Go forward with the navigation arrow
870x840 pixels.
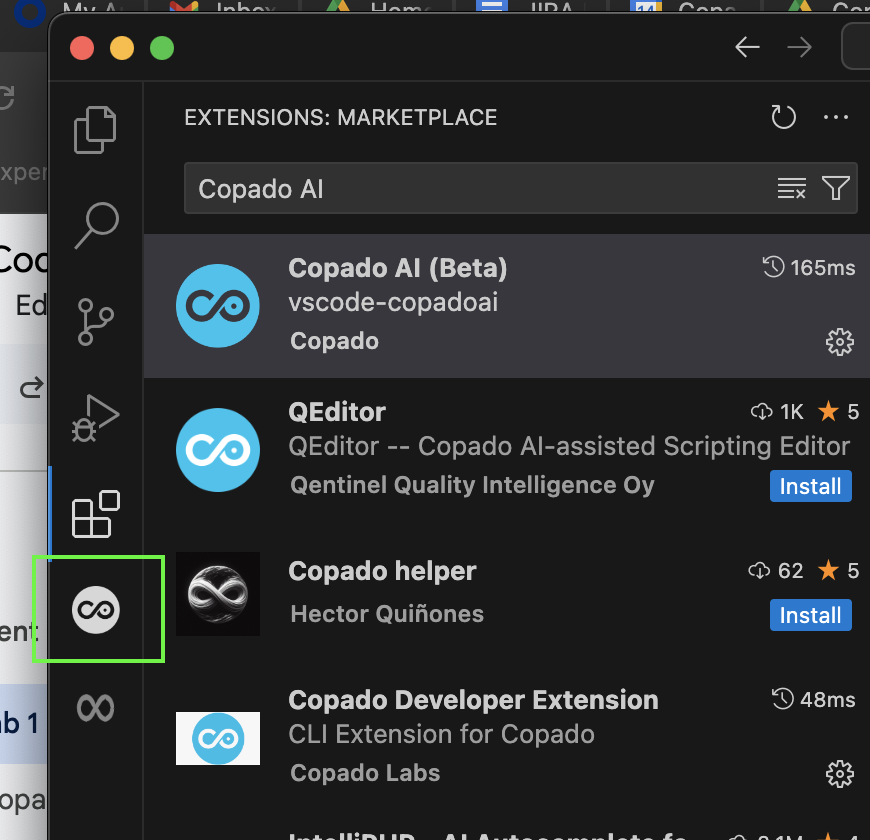pos(800,47)
